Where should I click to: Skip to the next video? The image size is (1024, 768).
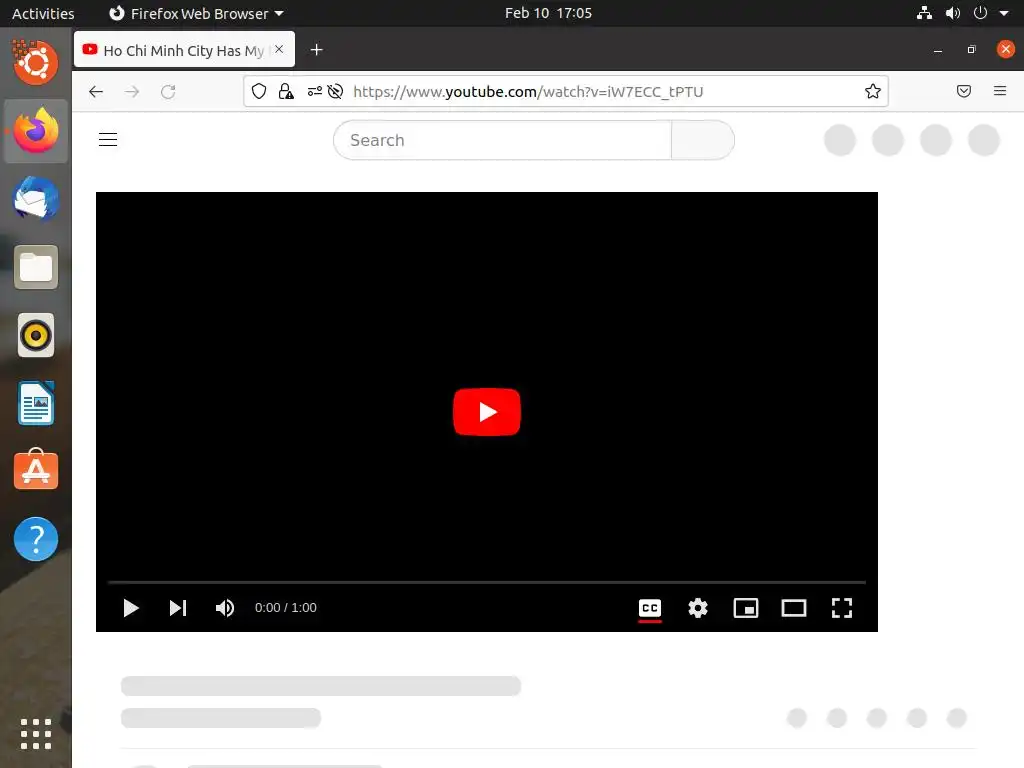tap(178, 608)
